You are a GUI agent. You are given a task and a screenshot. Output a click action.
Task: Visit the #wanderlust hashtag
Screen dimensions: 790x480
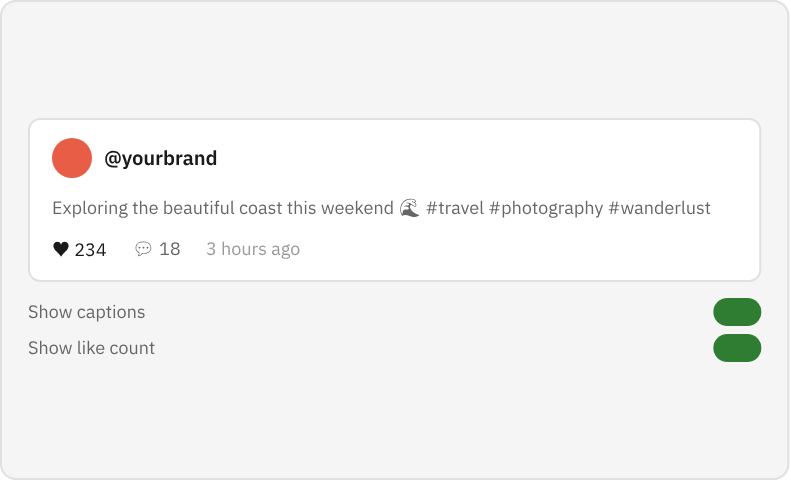[659, 208]
